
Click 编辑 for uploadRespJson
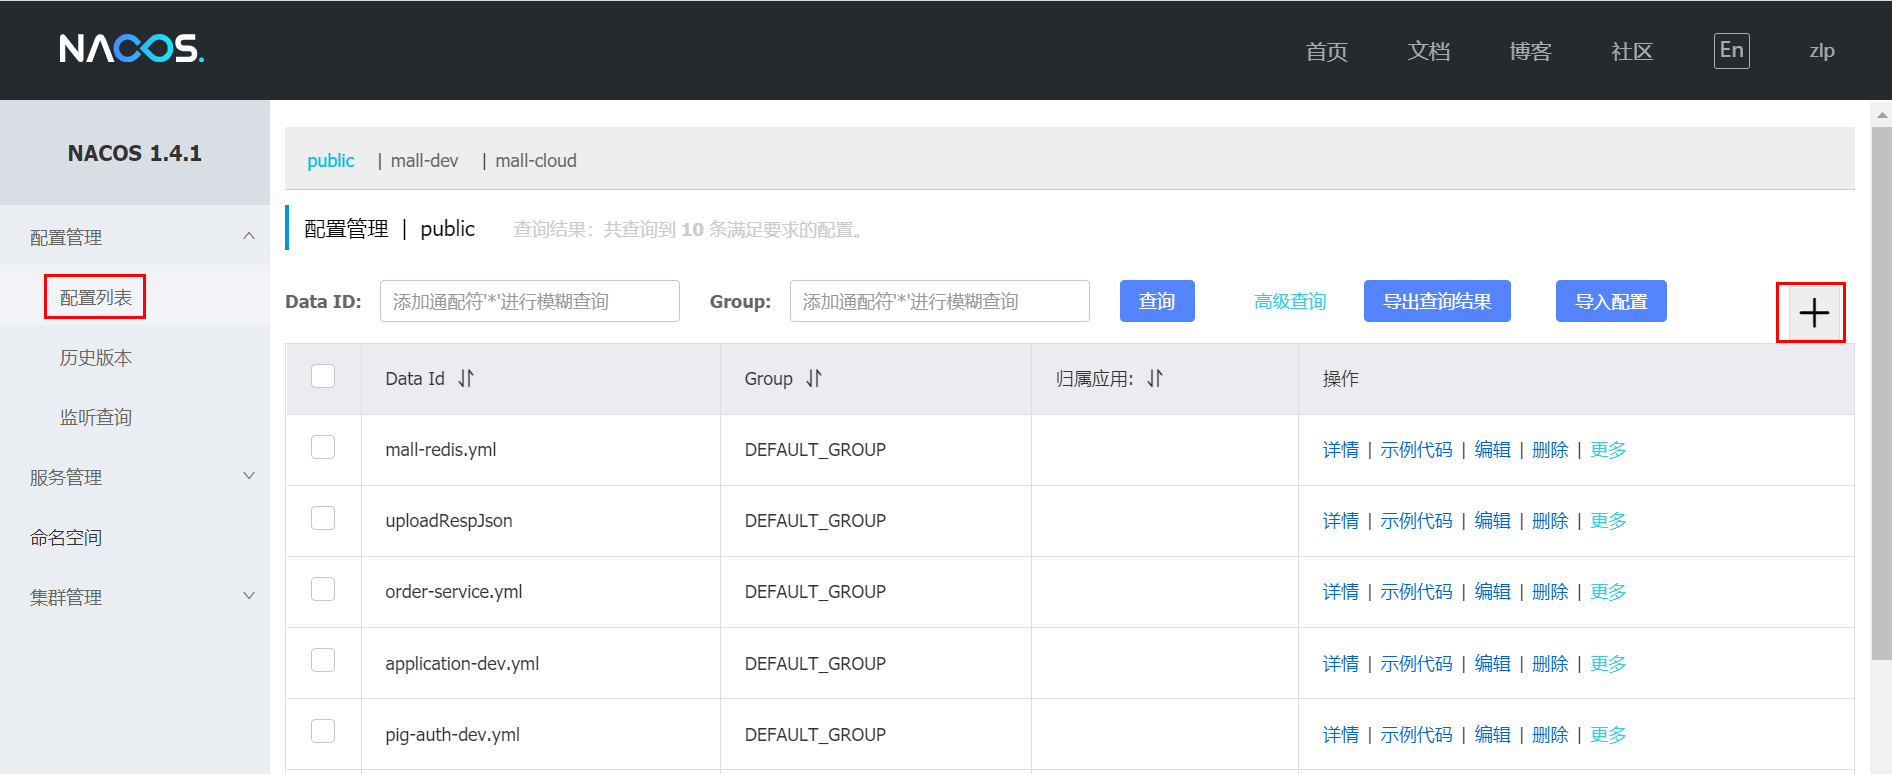1492,521
